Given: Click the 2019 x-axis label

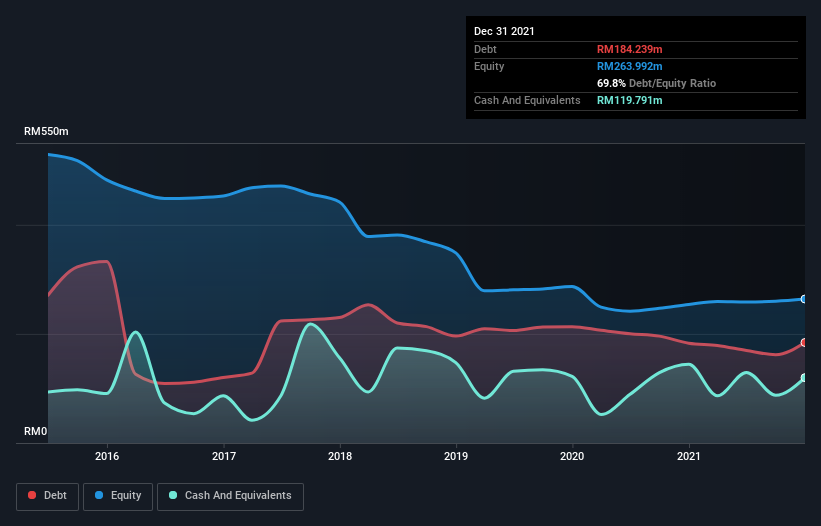Looking at the screenshot, I should point(456,456).
